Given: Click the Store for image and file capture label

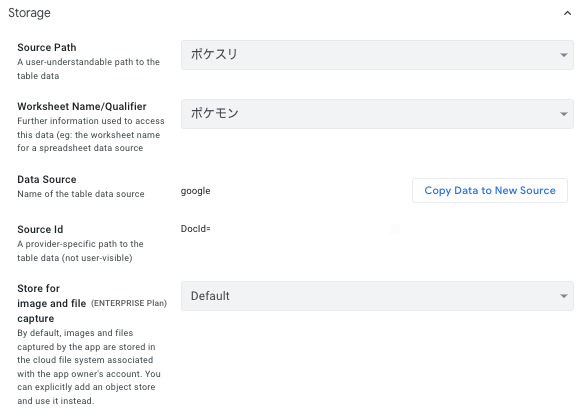Looking at the screenshot, I should pyautogui.click(x=51, y=303).
